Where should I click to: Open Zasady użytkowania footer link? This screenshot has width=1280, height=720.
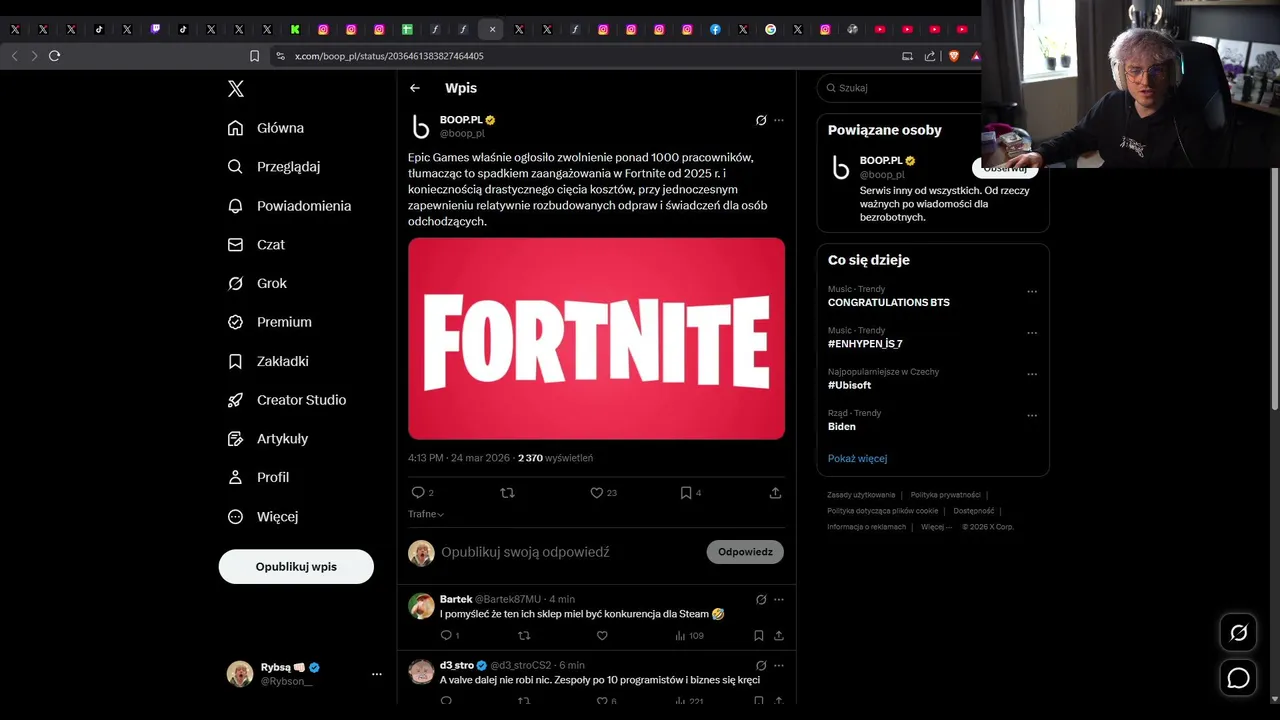click(x=861, y=495)
